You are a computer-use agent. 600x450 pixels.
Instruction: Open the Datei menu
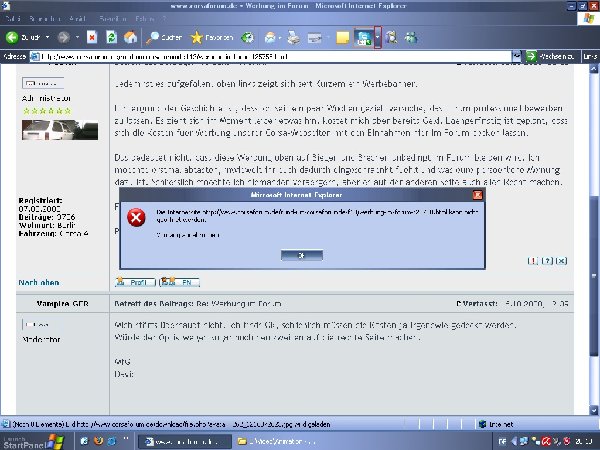coord(14,19)
